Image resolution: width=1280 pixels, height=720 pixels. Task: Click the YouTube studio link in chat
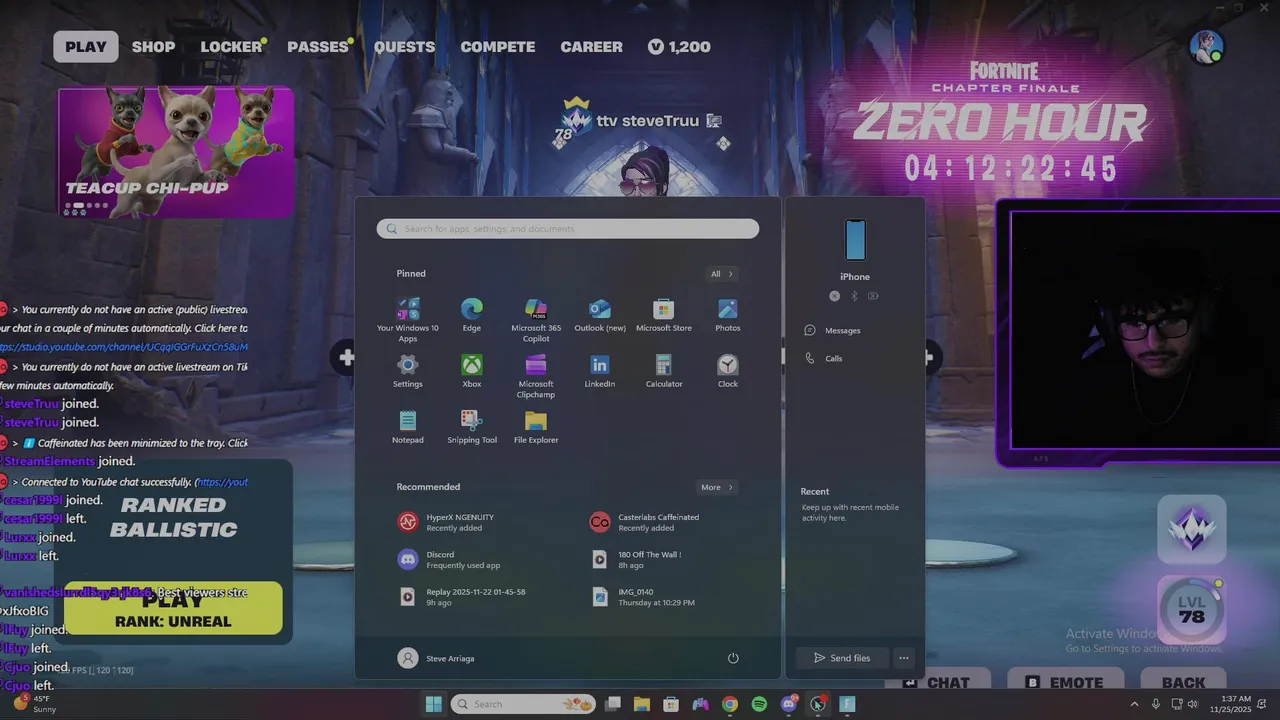tap(124, 347)
